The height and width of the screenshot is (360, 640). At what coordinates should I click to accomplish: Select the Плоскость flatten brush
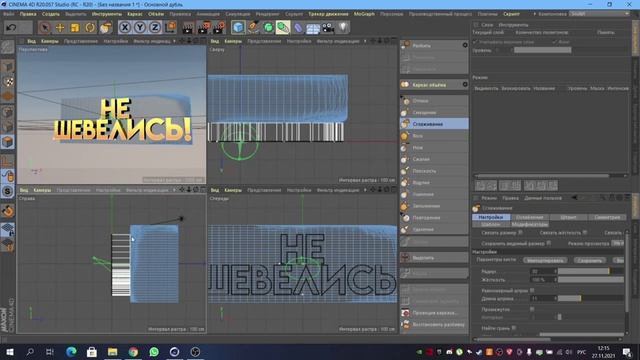coord(434,171)
